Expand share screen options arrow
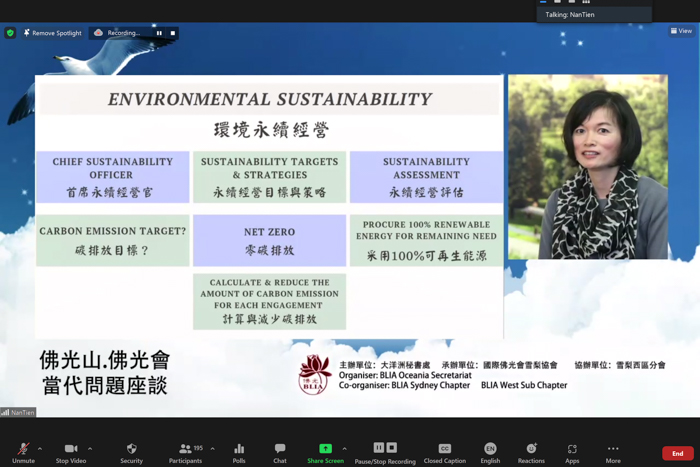 tap(344, 449)
